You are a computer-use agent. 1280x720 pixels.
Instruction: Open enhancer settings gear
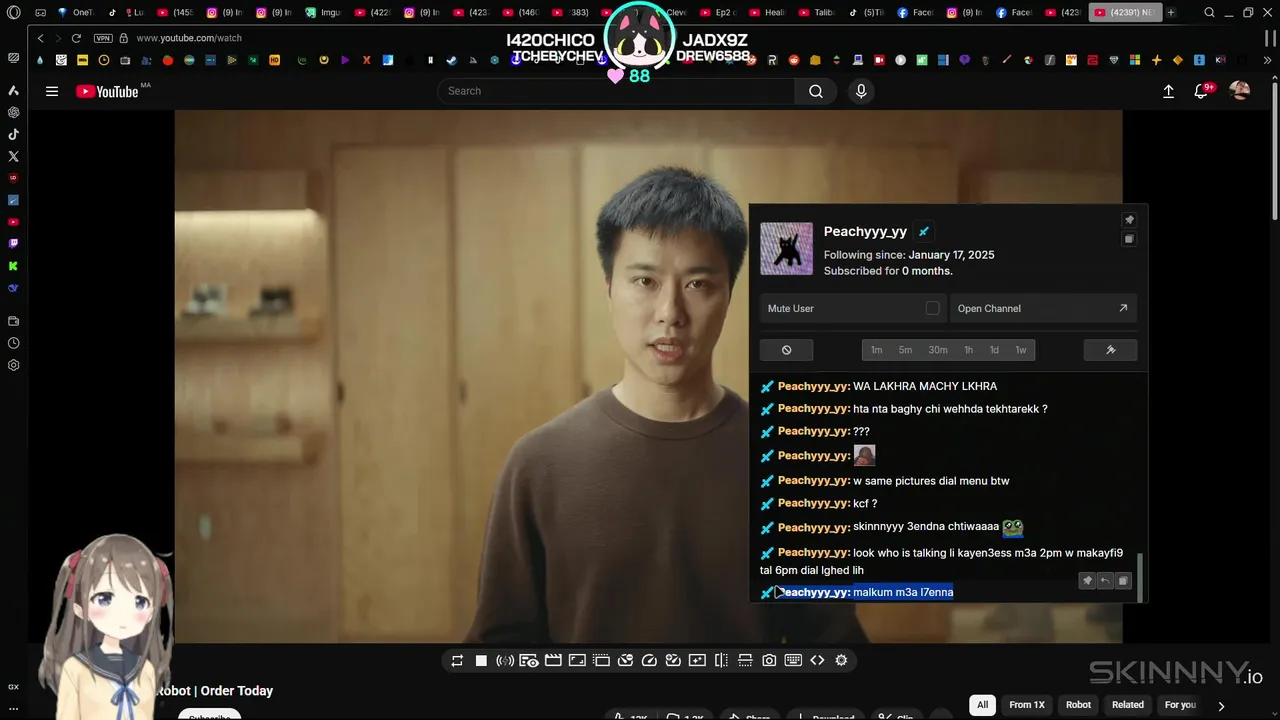(841, 660)
